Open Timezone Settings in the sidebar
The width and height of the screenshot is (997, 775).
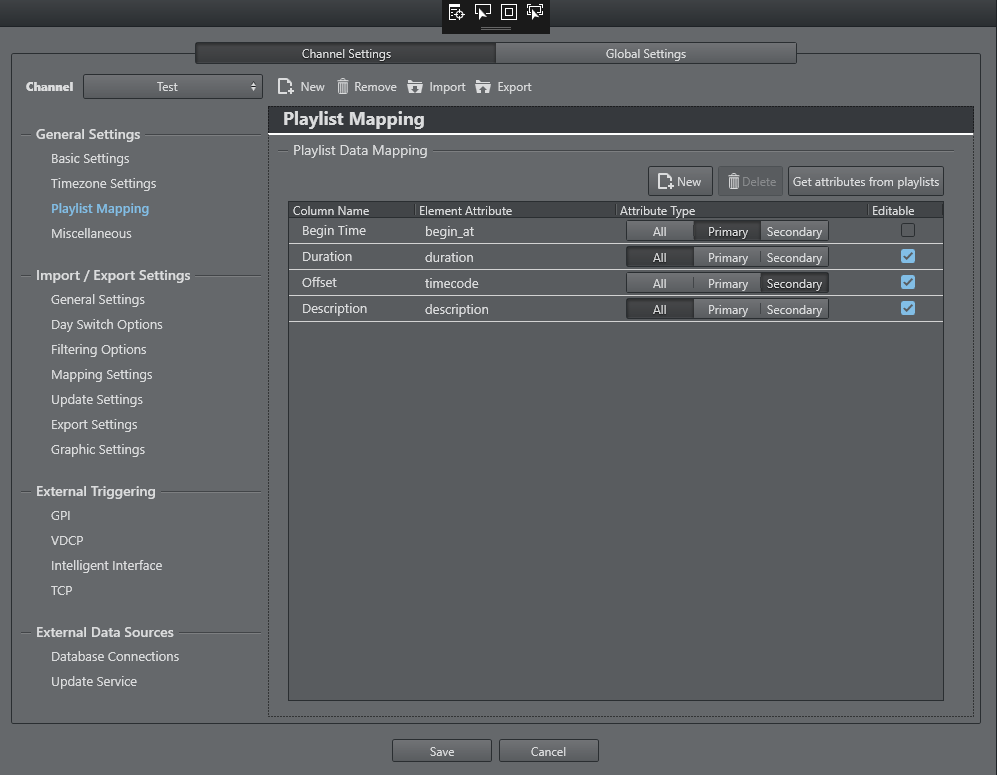(x=103, y=184)
